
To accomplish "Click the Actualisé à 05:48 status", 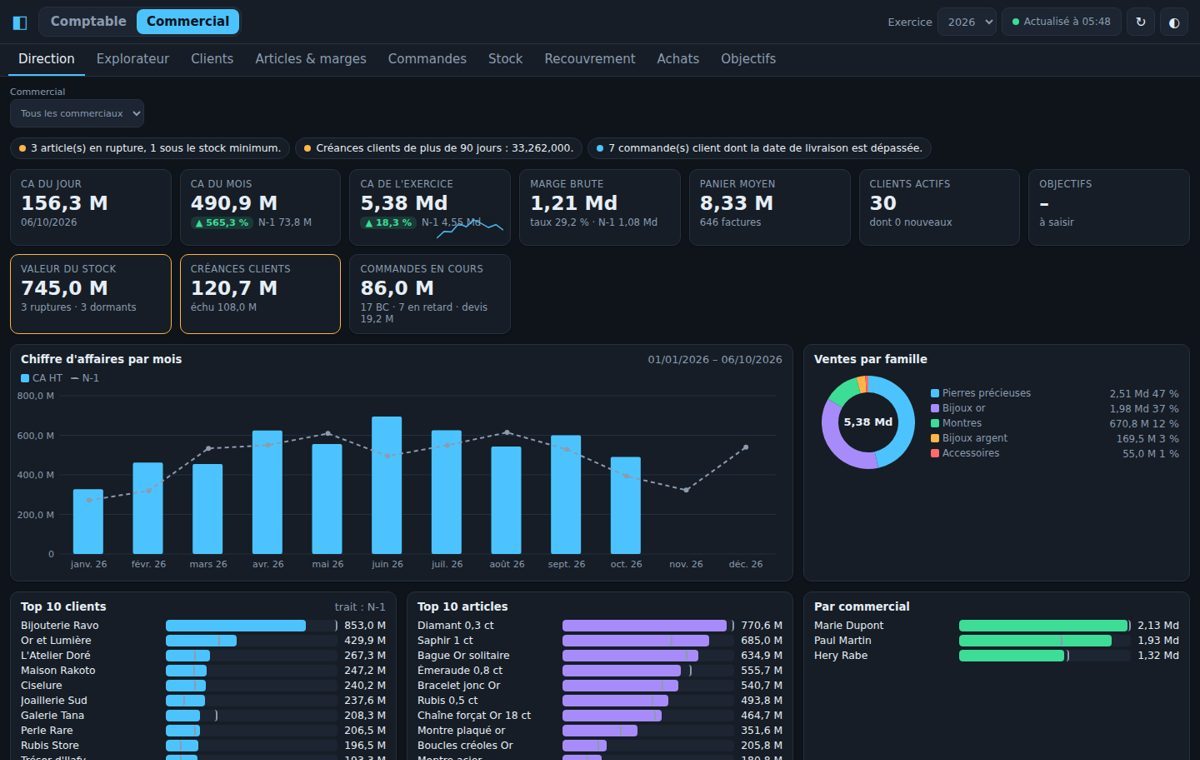I will 1061,22.
